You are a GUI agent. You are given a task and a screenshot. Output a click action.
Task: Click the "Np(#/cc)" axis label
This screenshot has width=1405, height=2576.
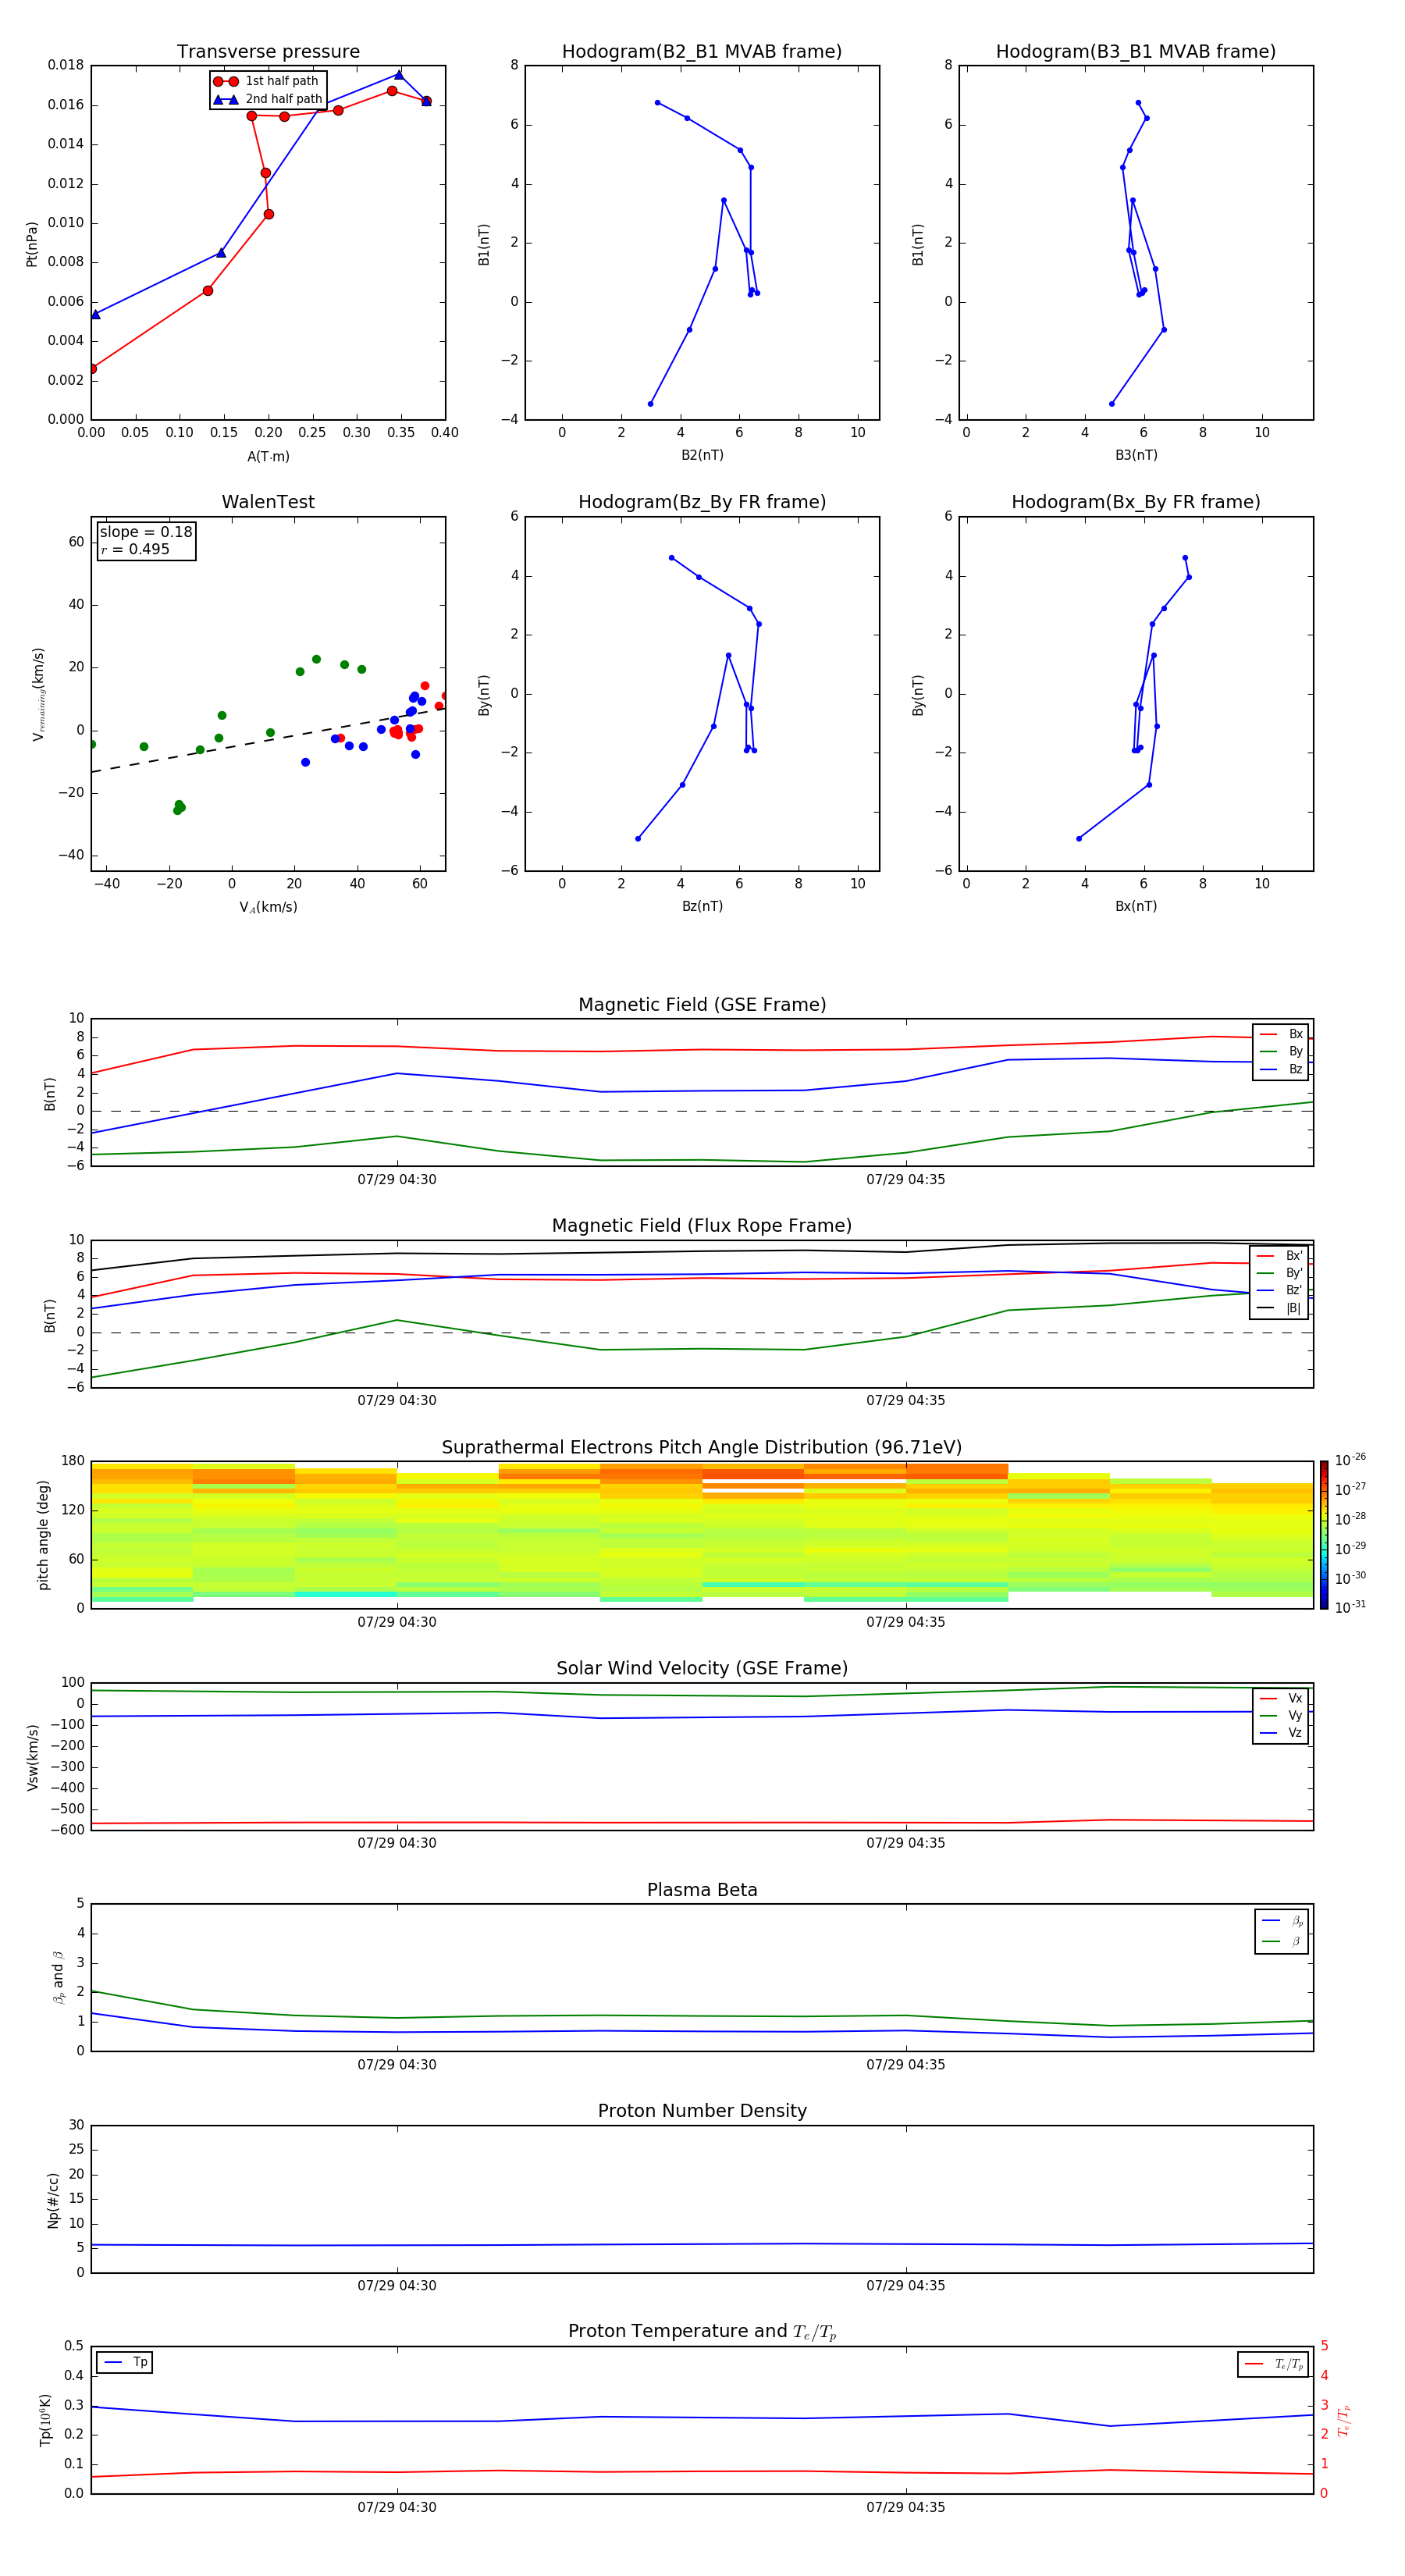[x=53, y=2200]
